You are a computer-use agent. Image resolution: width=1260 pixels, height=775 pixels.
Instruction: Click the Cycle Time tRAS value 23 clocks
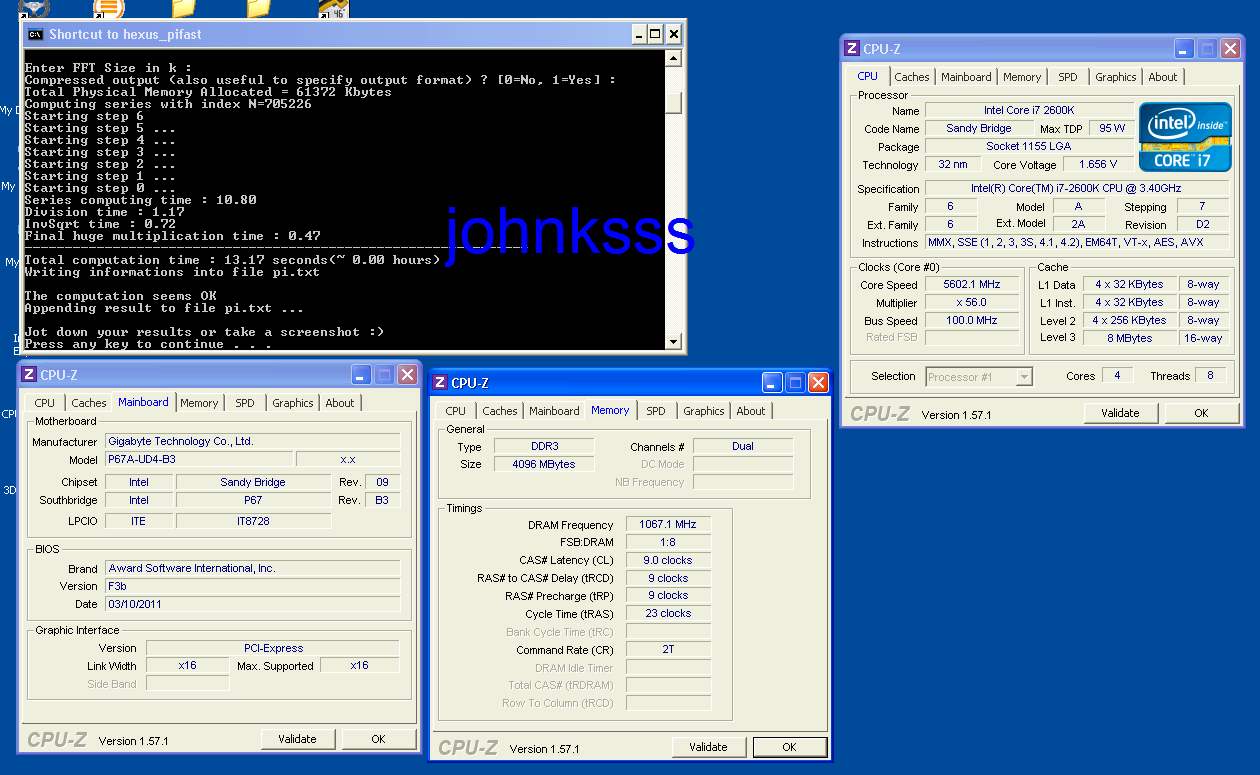click(x=668, y=614)
